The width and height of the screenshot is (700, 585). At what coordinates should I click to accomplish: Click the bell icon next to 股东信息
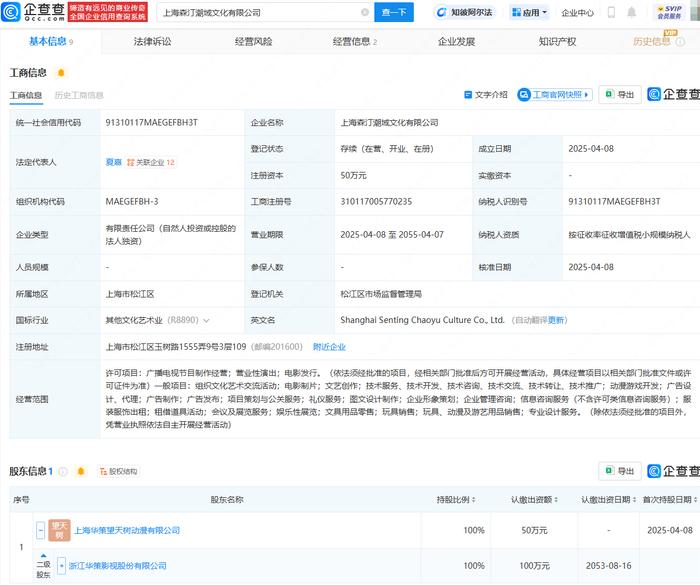click(x=81, y=471)
